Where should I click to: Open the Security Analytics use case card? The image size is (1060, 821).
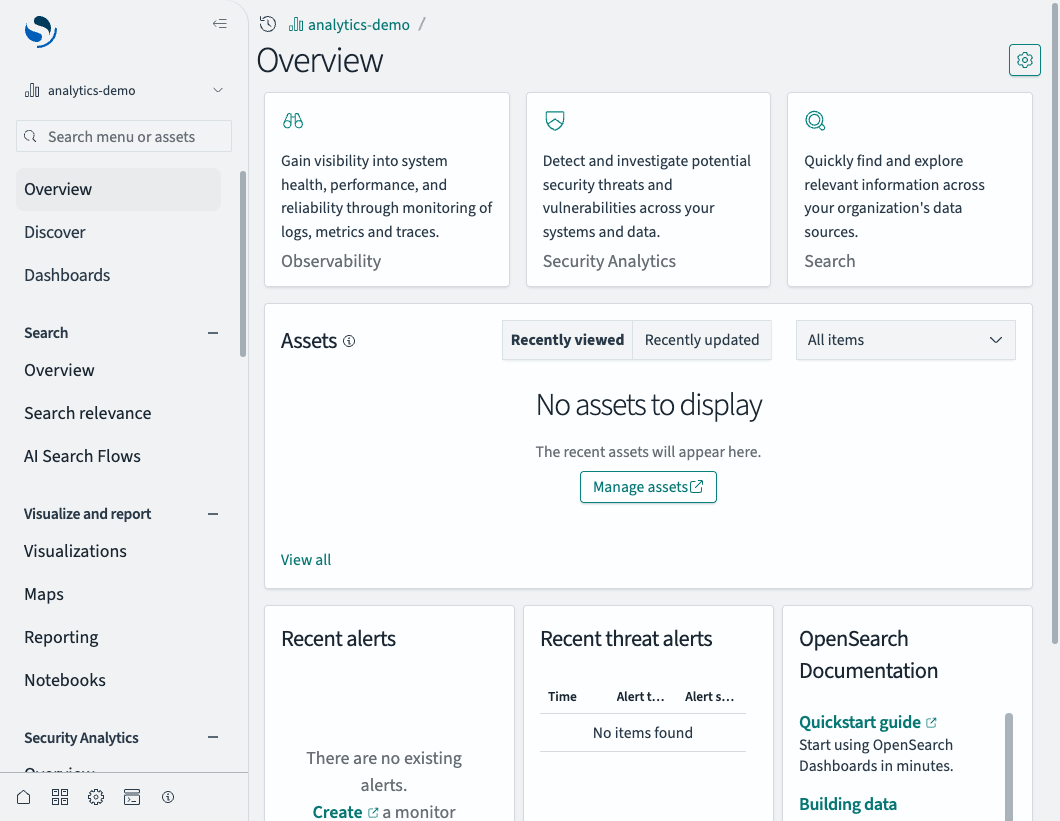click(x=648, y=189)
